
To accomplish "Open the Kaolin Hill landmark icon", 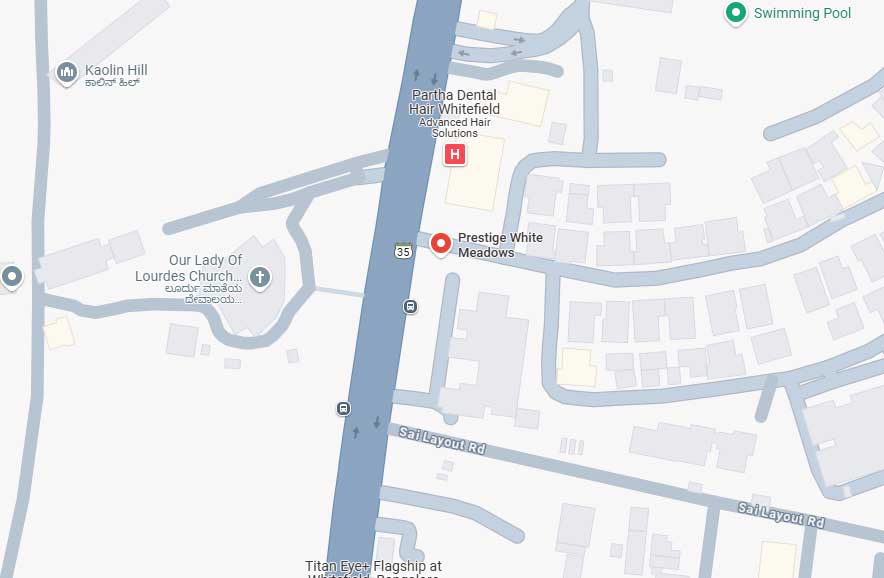I will (67, 73).
